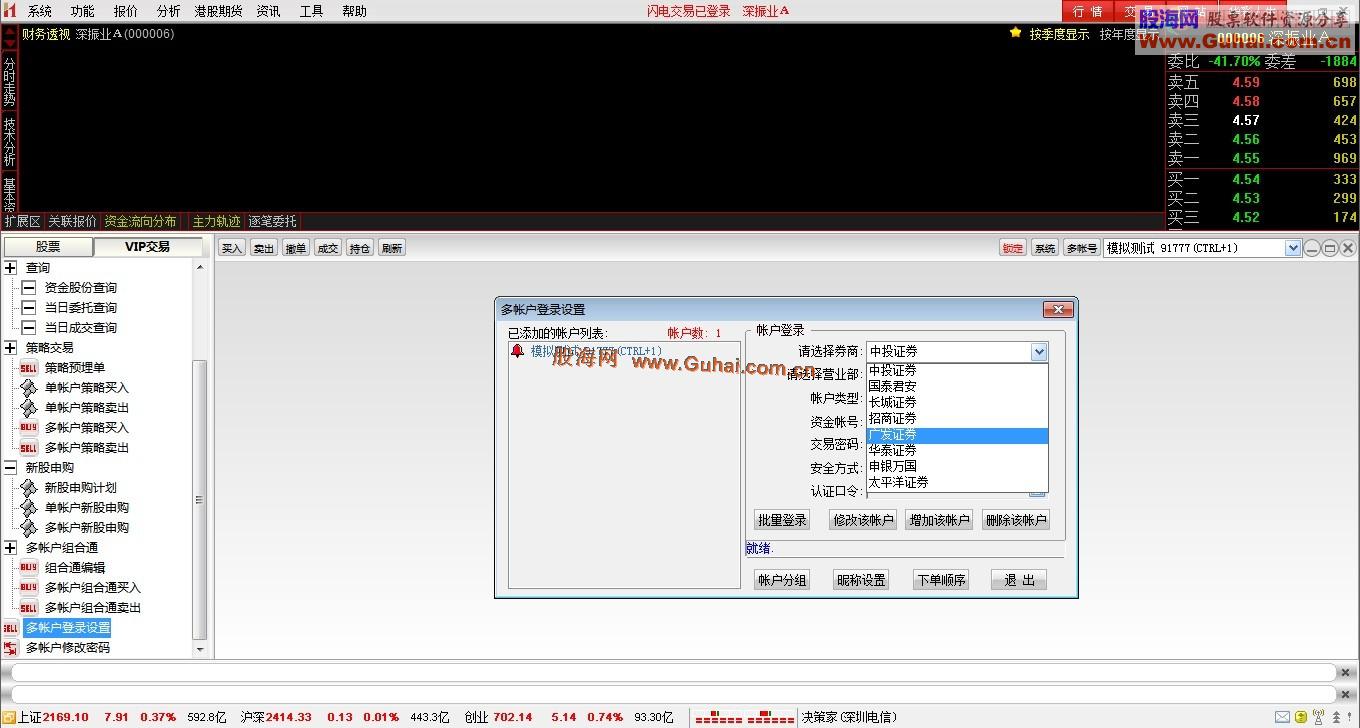Click the 买入 toolbar button

[232, 248]
